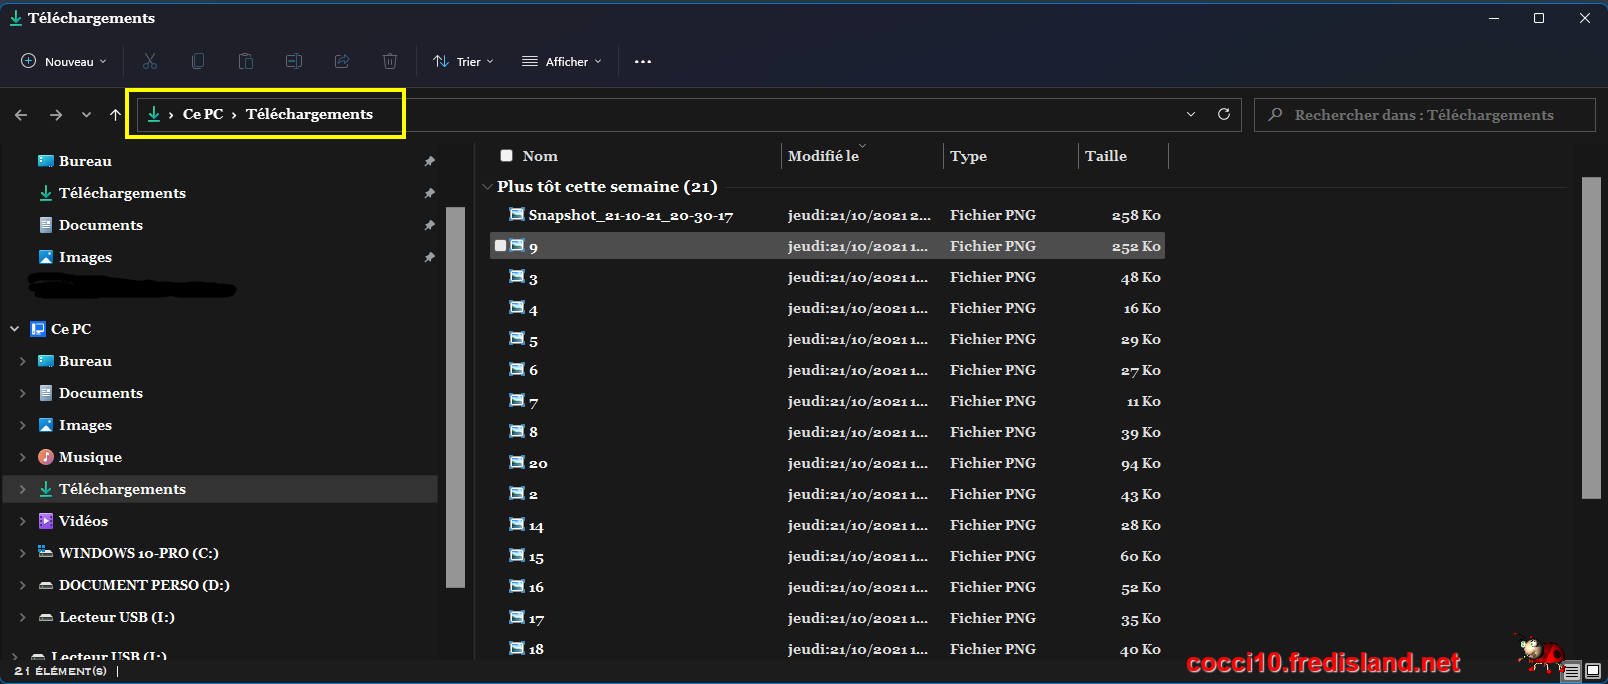Sort by Taille column header
The image size is (1608, 684).
[1106, 156]
